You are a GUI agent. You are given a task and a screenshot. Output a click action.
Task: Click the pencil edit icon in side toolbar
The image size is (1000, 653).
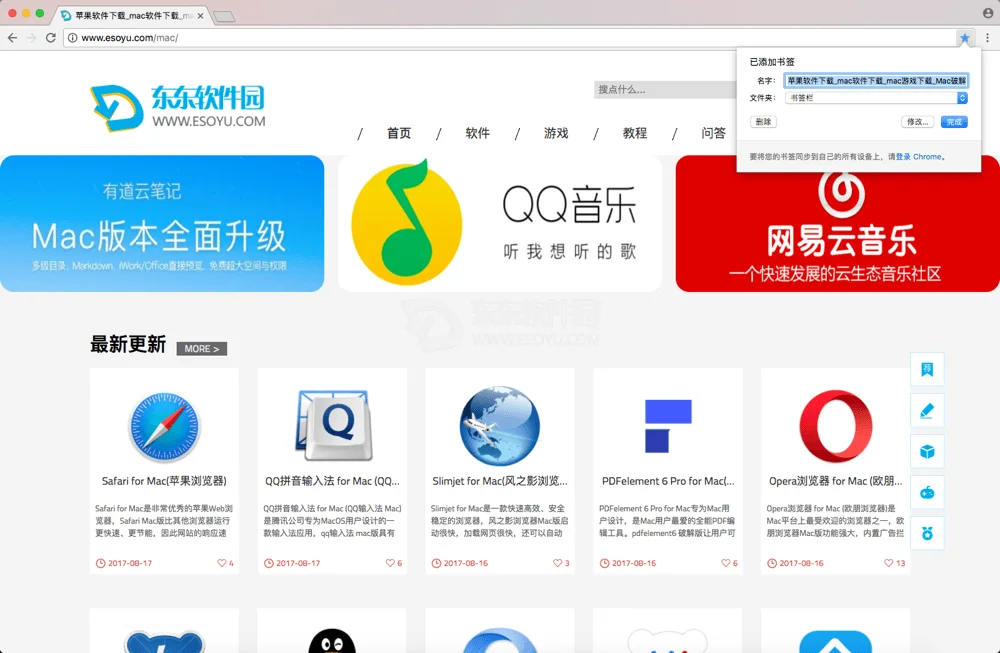927,410
